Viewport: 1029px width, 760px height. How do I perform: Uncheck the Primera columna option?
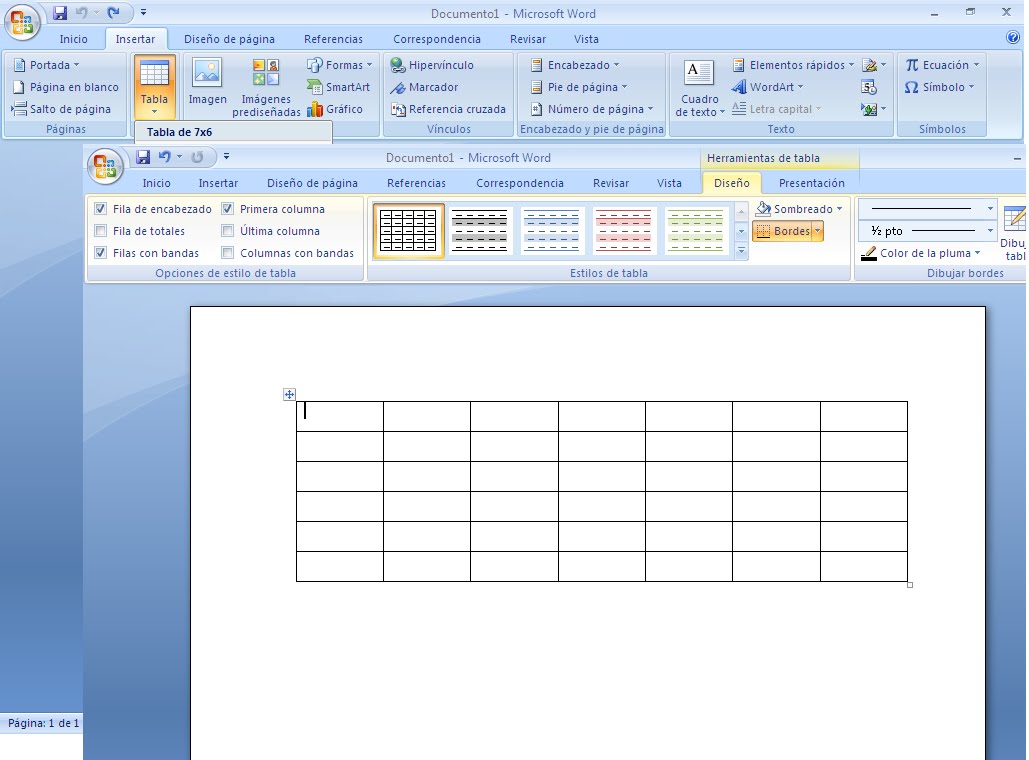[x=228, y=209]
